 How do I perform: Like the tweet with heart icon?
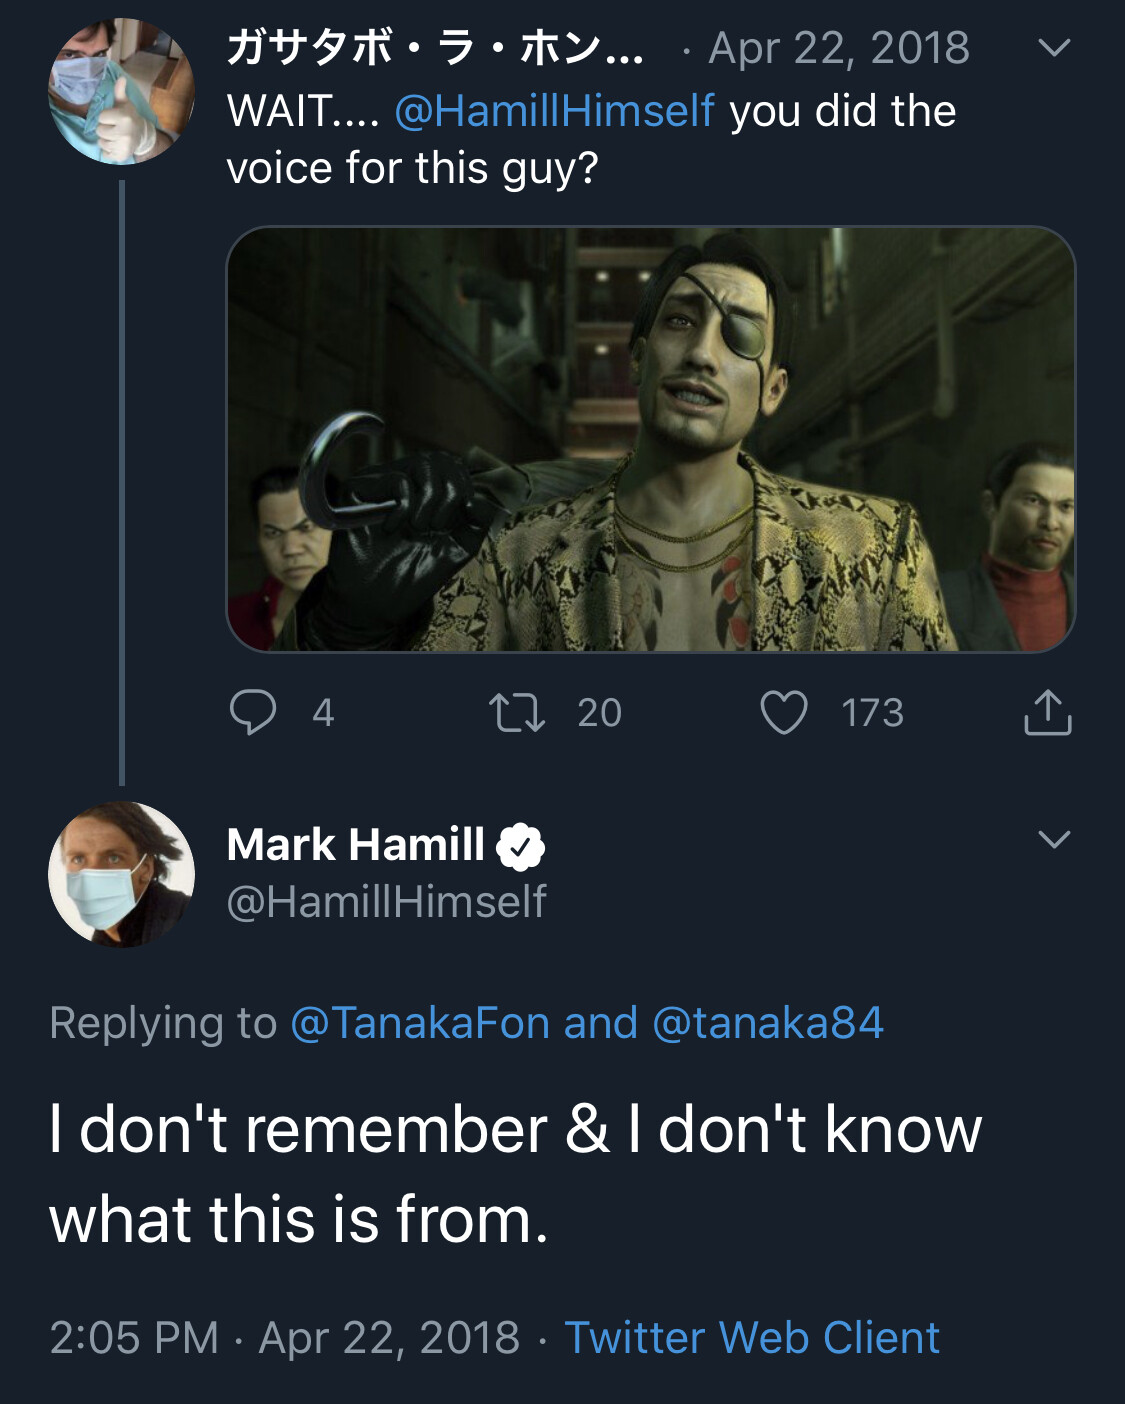(x=783, y=713)
